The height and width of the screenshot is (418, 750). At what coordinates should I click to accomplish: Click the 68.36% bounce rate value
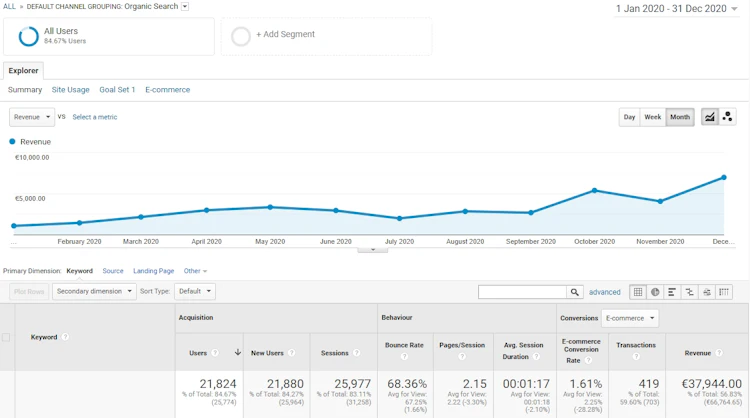(407, 384)
